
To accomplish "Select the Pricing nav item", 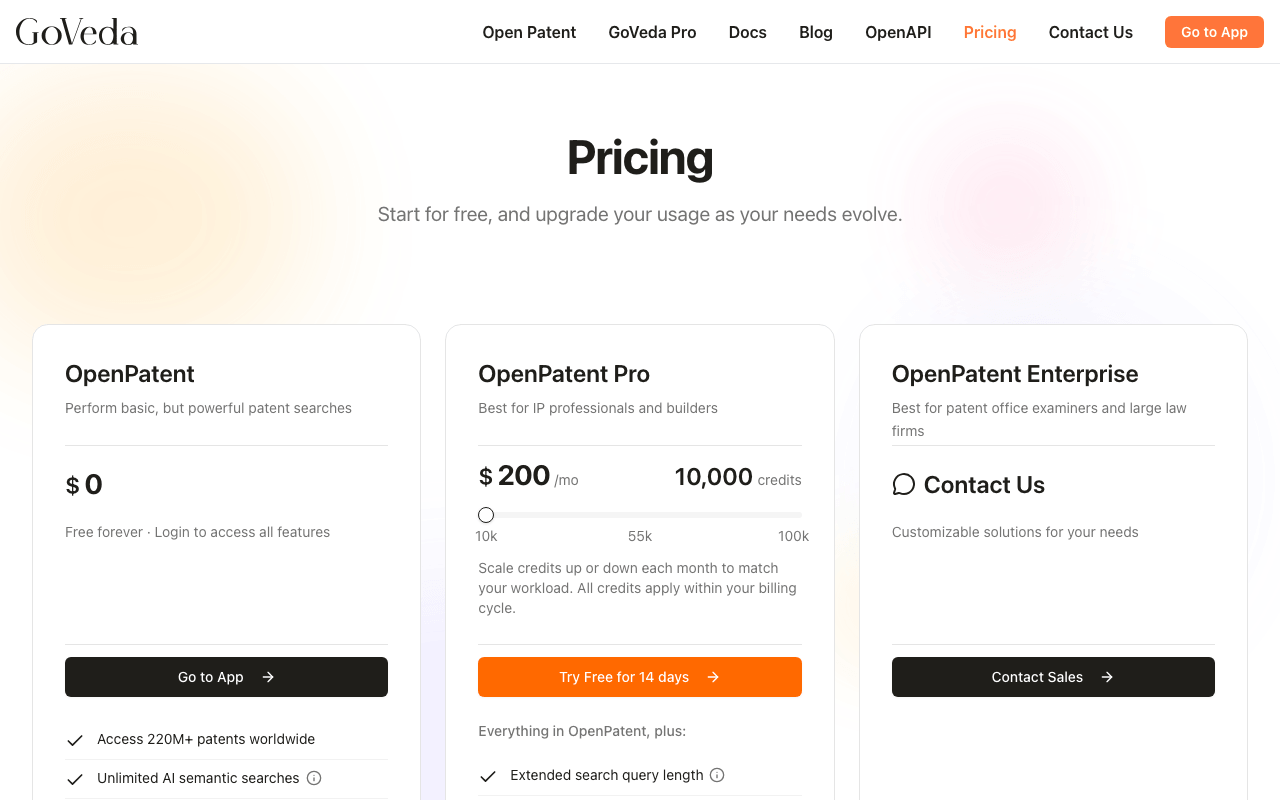I will point(990,32).
